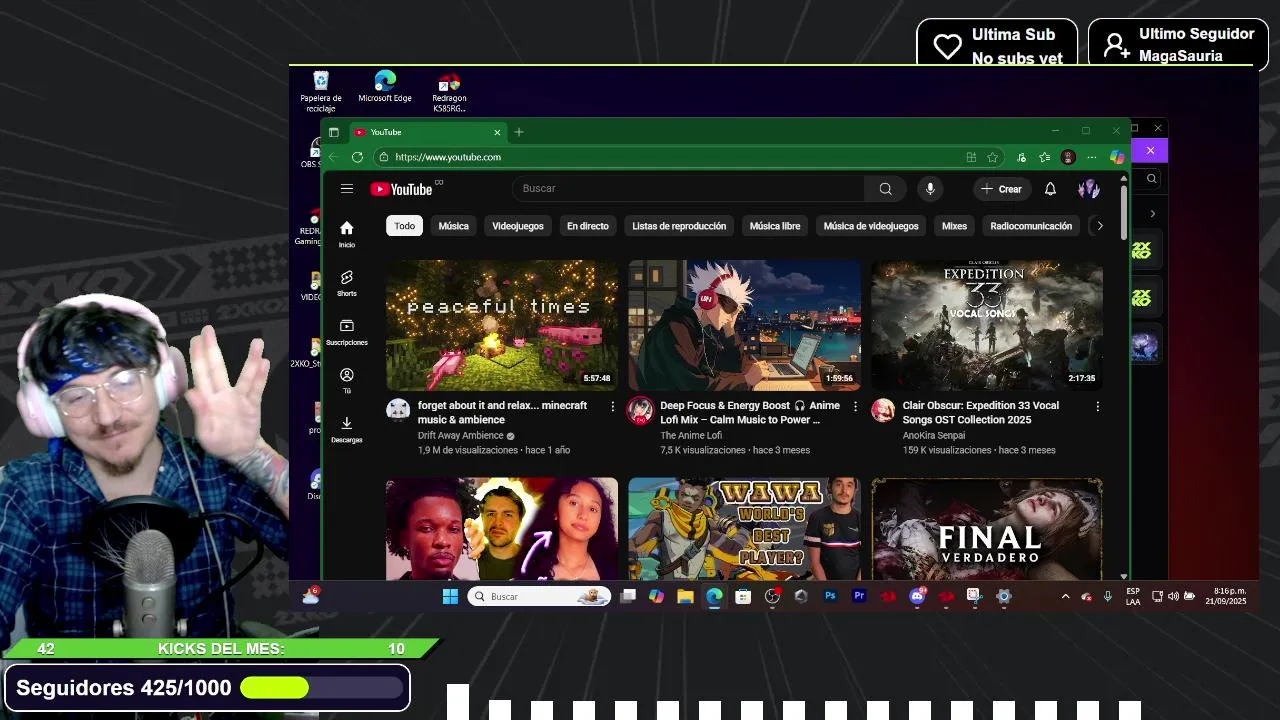Open Photoshop from the taskbar
The image size is (1280, 720).
830,596
